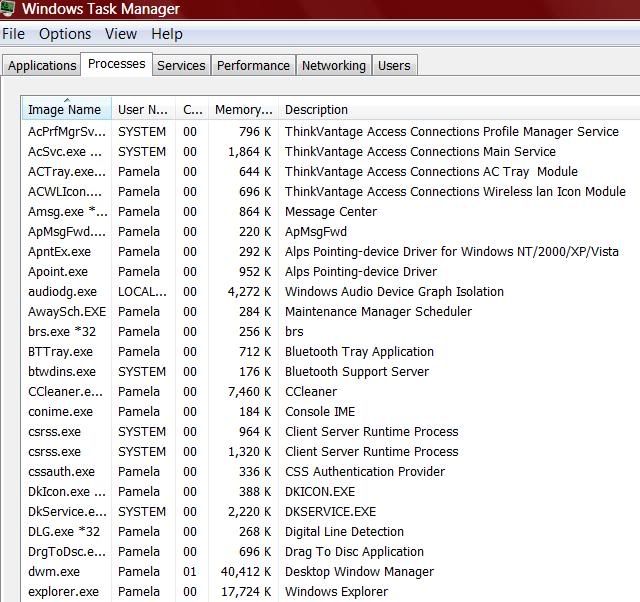Open the View menu
The image size is (640, 602).
coord(121,34)
